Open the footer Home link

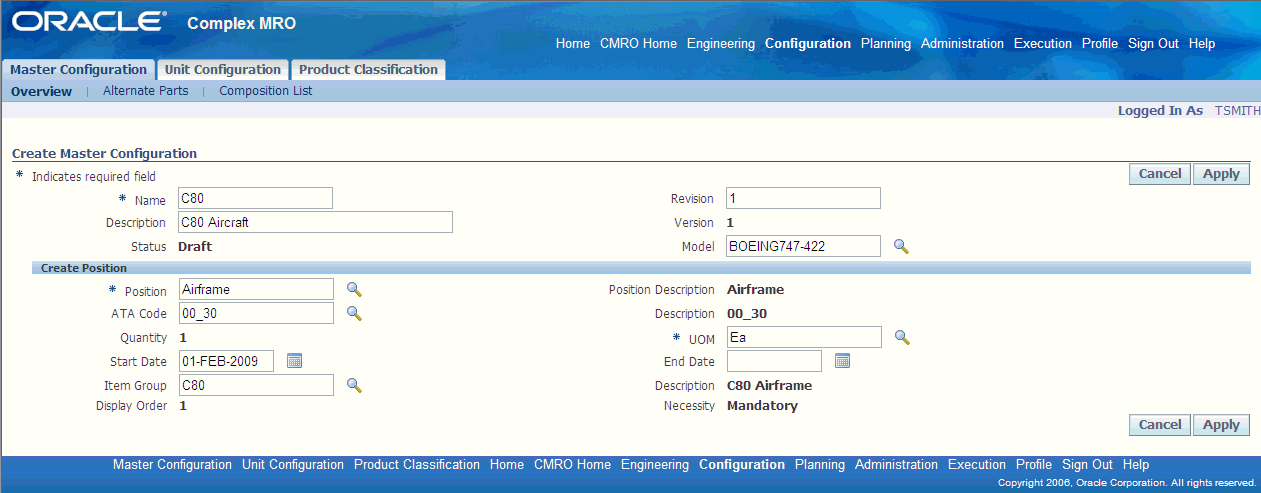507,465
